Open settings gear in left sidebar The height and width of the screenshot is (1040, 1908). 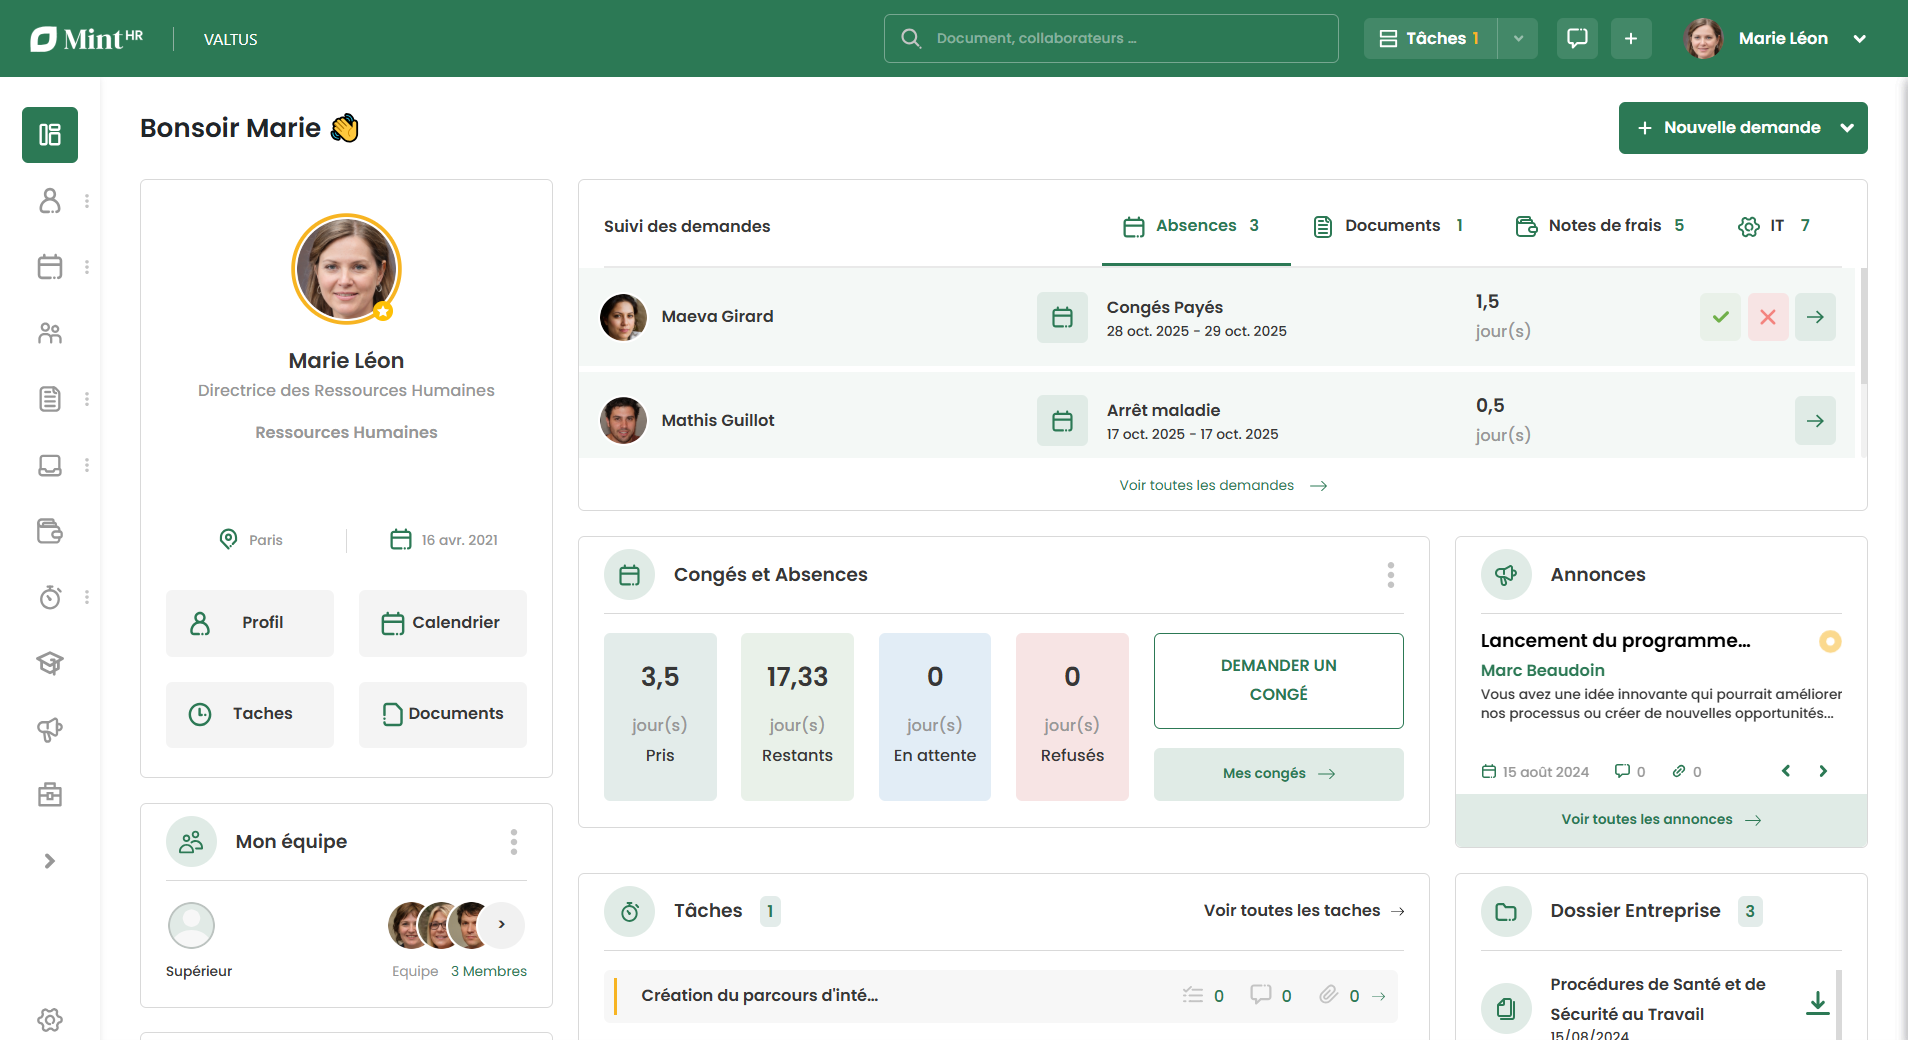50,1019
